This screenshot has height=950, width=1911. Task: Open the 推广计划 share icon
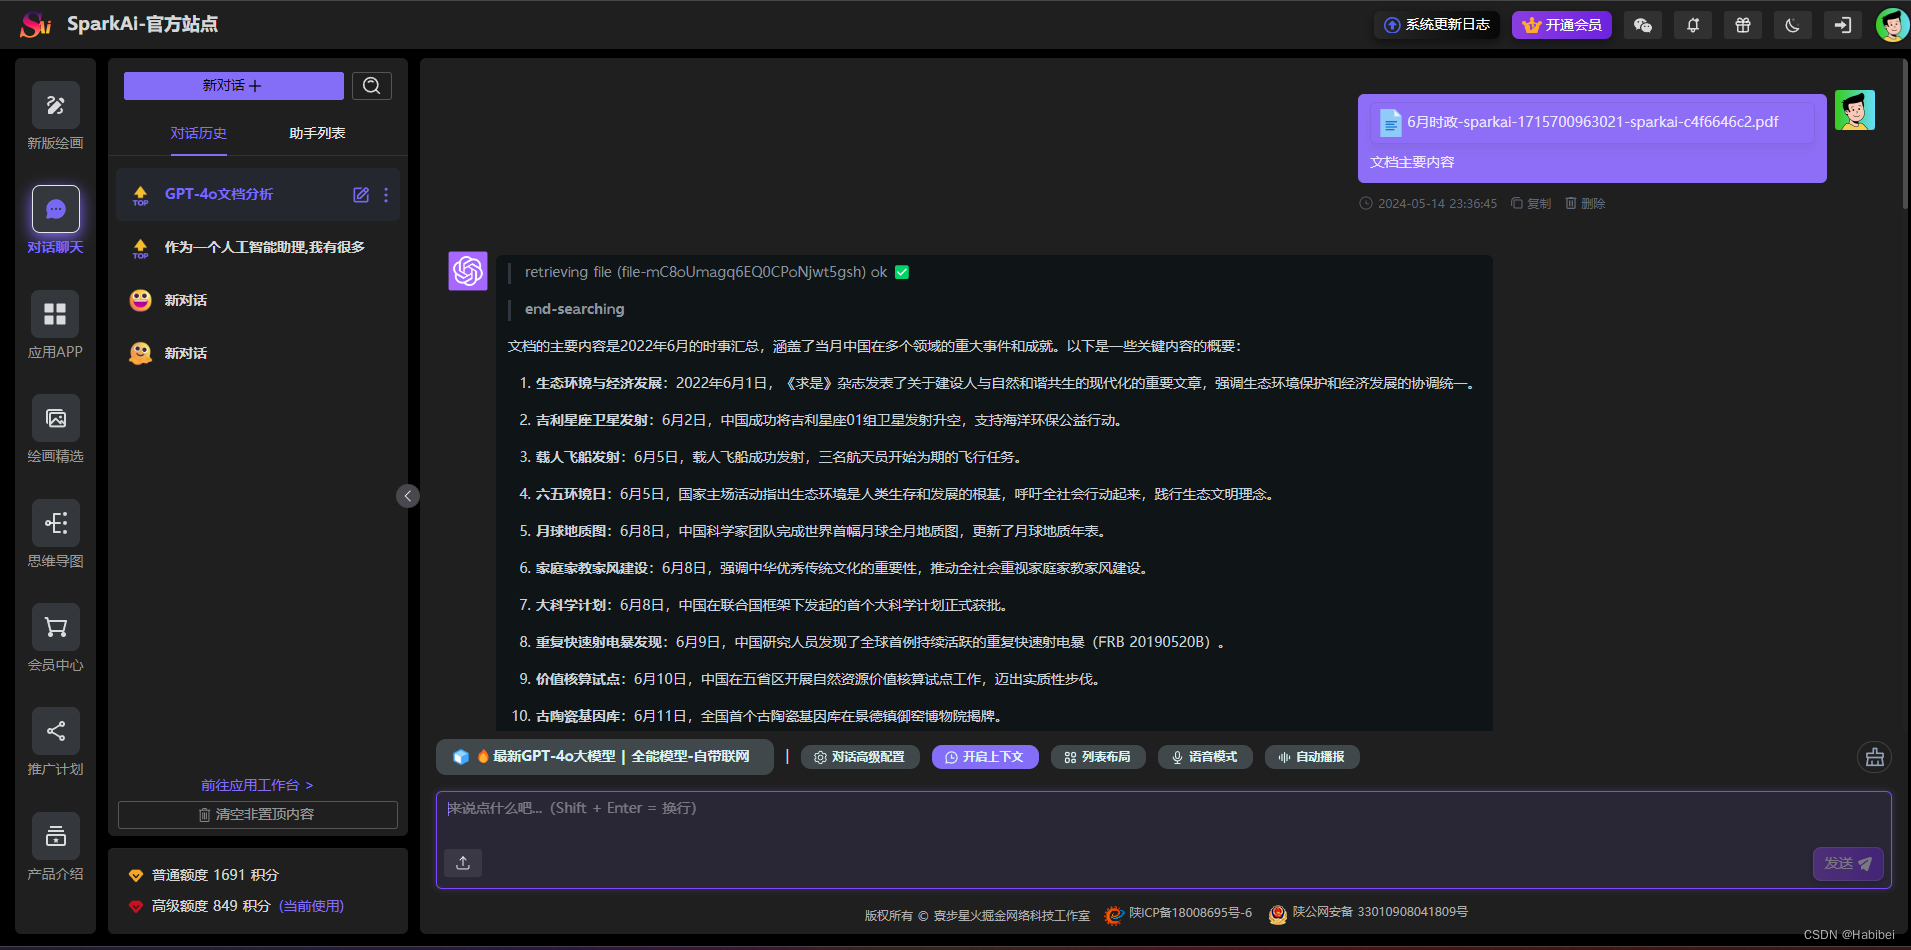click(55, 731)
